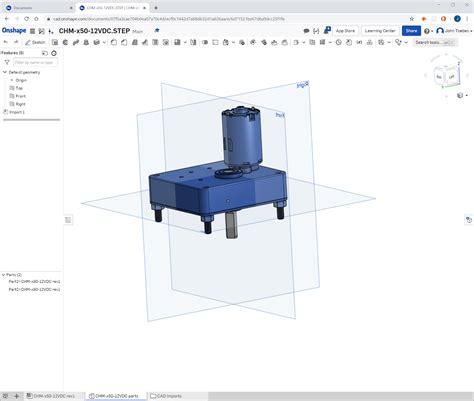Click the Onshape logo

point(14,31)
